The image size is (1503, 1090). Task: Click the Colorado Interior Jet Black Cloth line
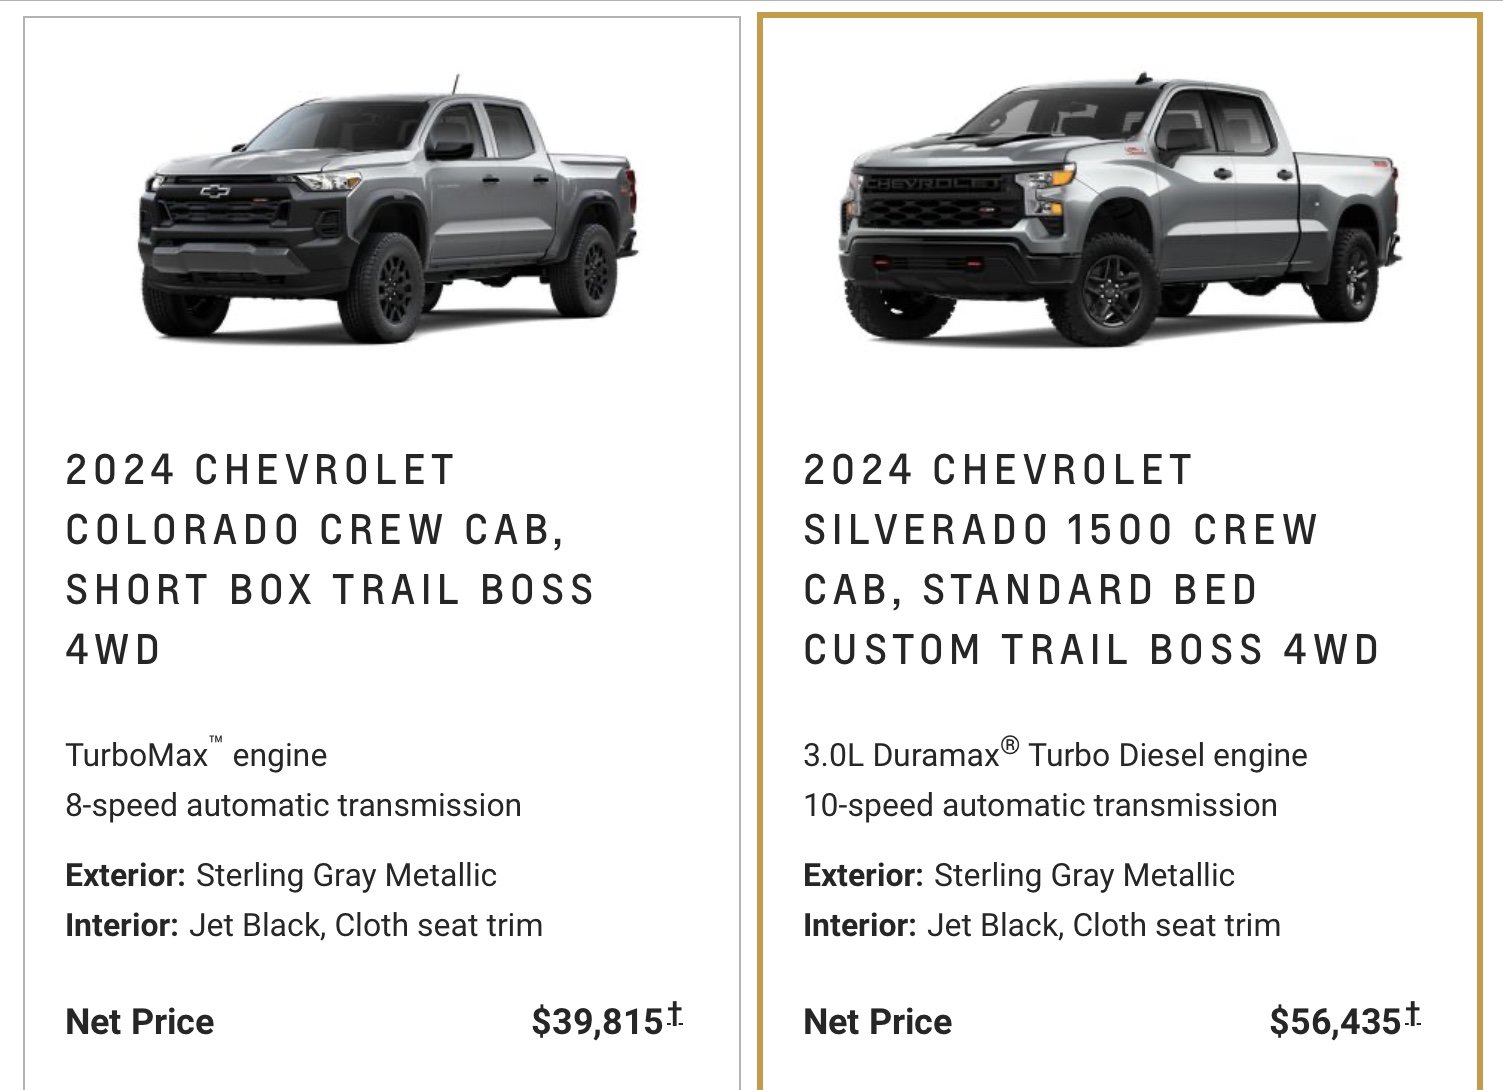[x=304, y=925]
